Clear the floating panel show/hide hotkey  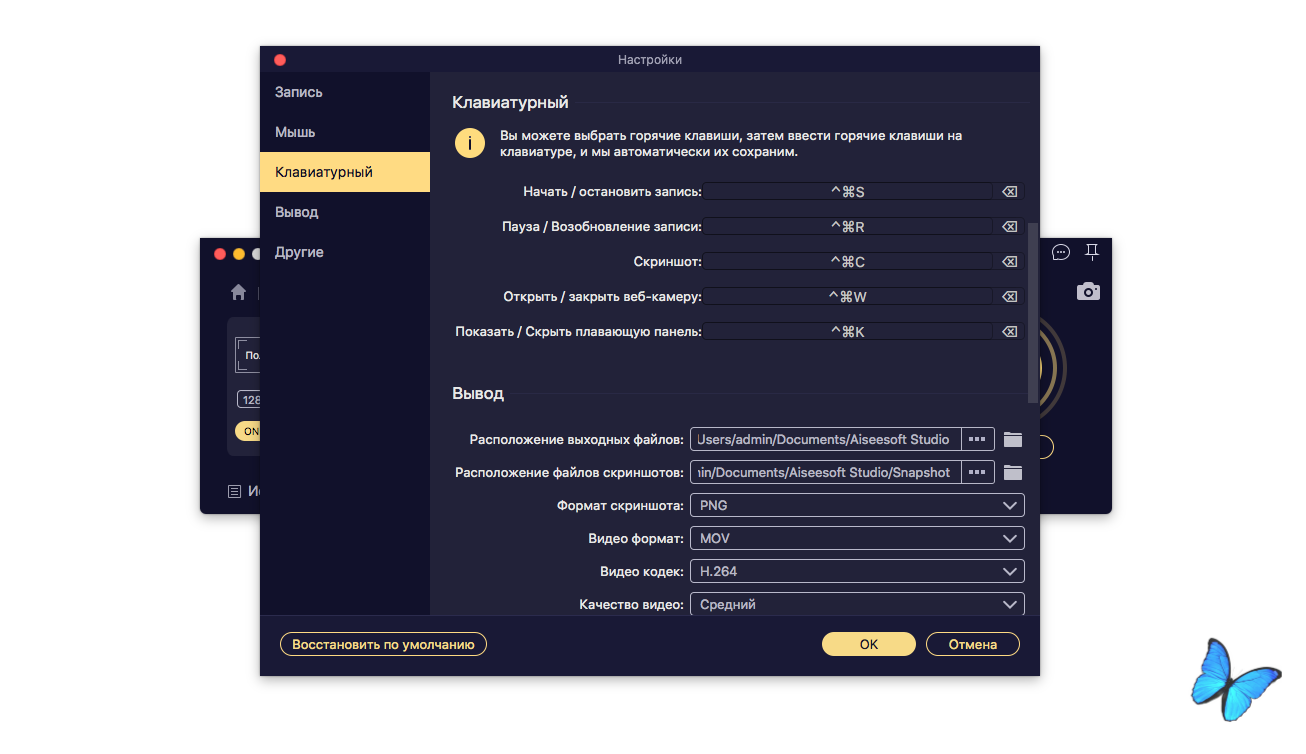click(x=1009, y=332)
